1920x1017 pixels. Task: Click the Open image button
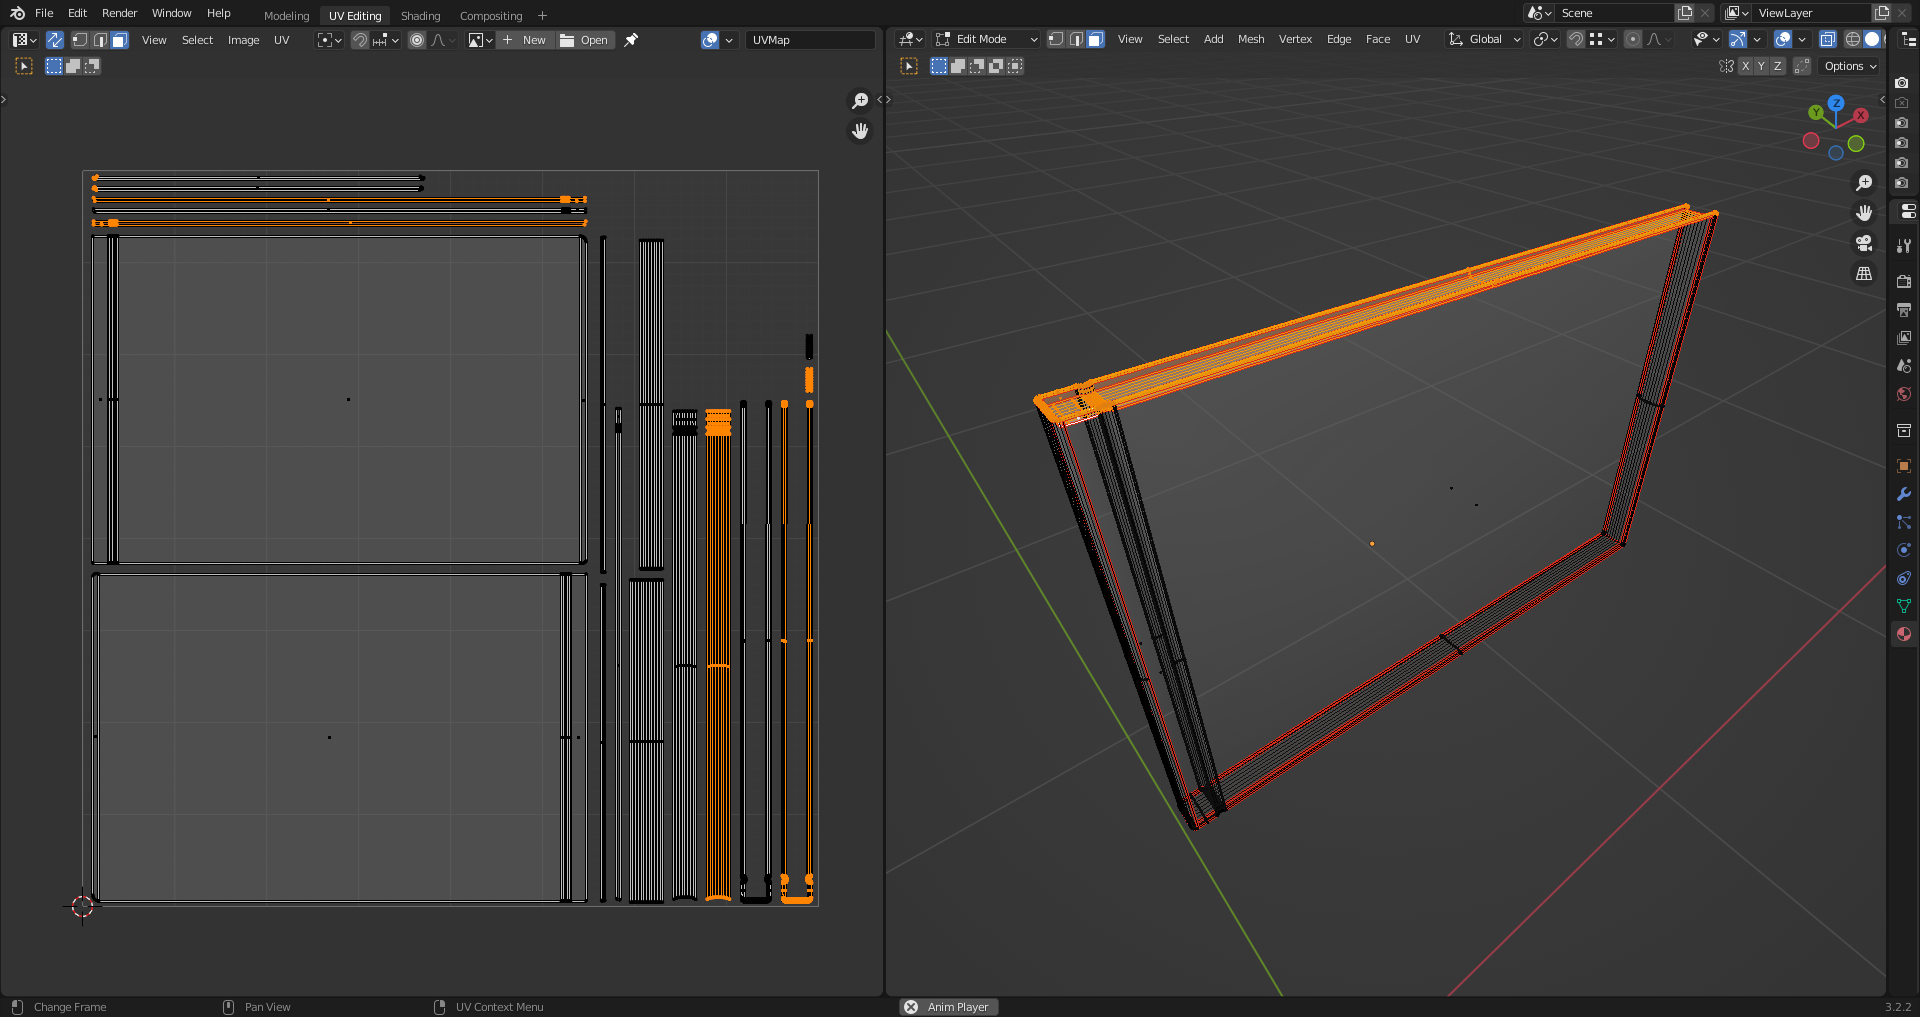585,40
